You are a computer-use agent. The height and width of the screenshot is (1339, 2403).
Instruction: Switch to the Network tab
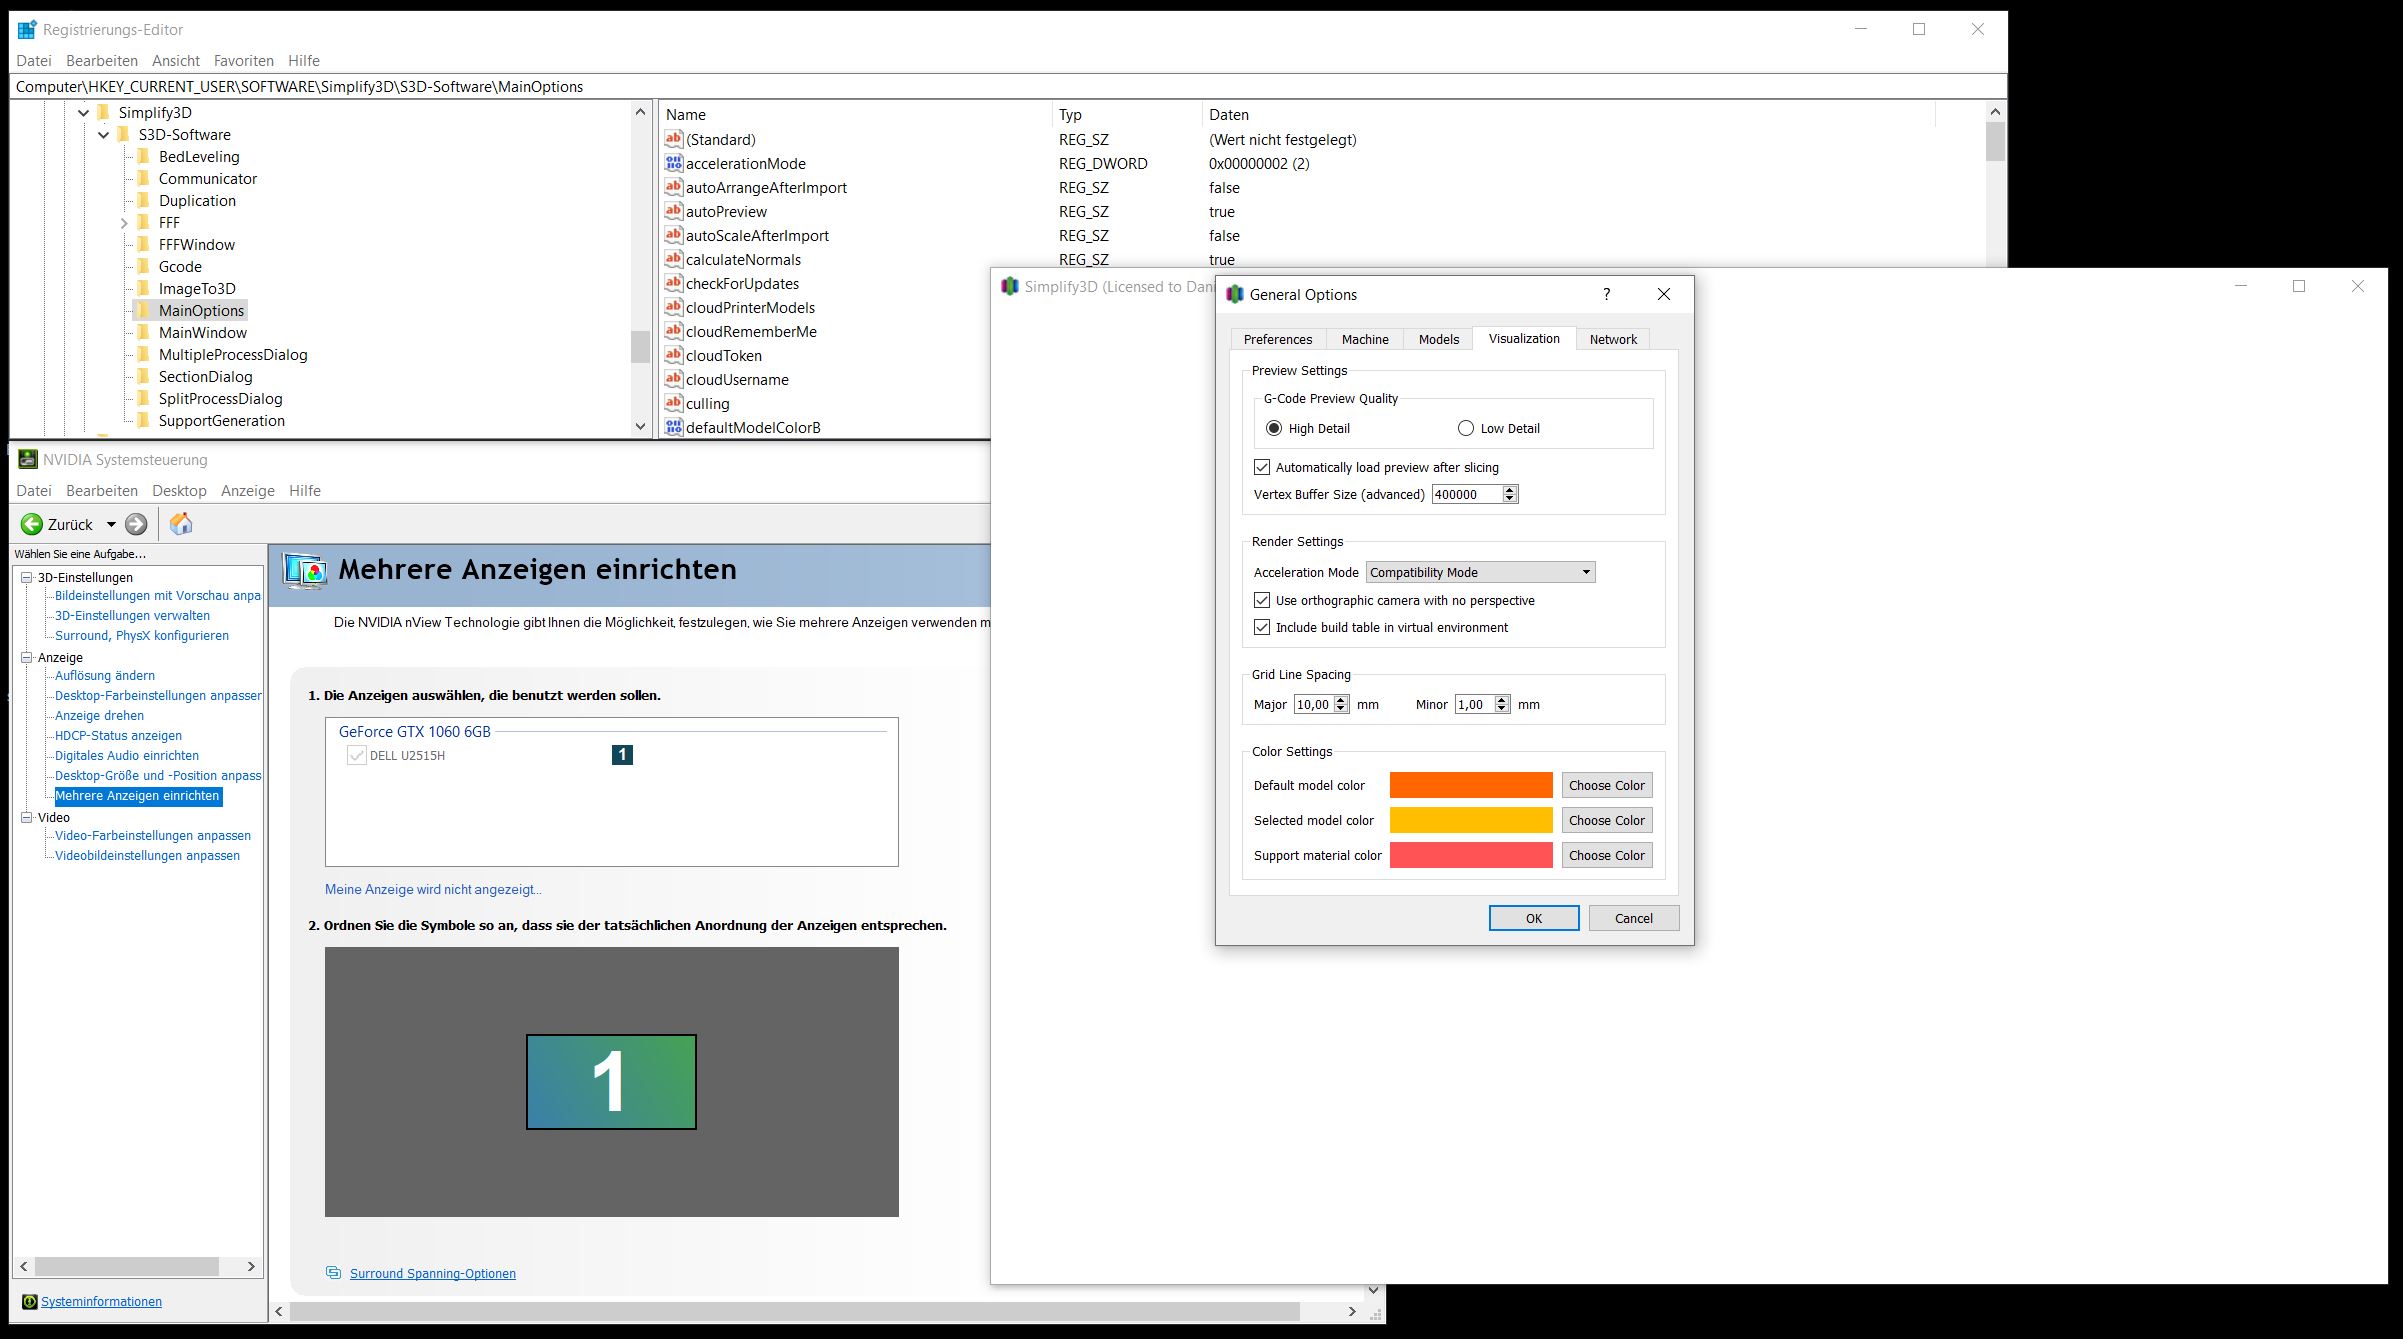tap(1613, 339)
